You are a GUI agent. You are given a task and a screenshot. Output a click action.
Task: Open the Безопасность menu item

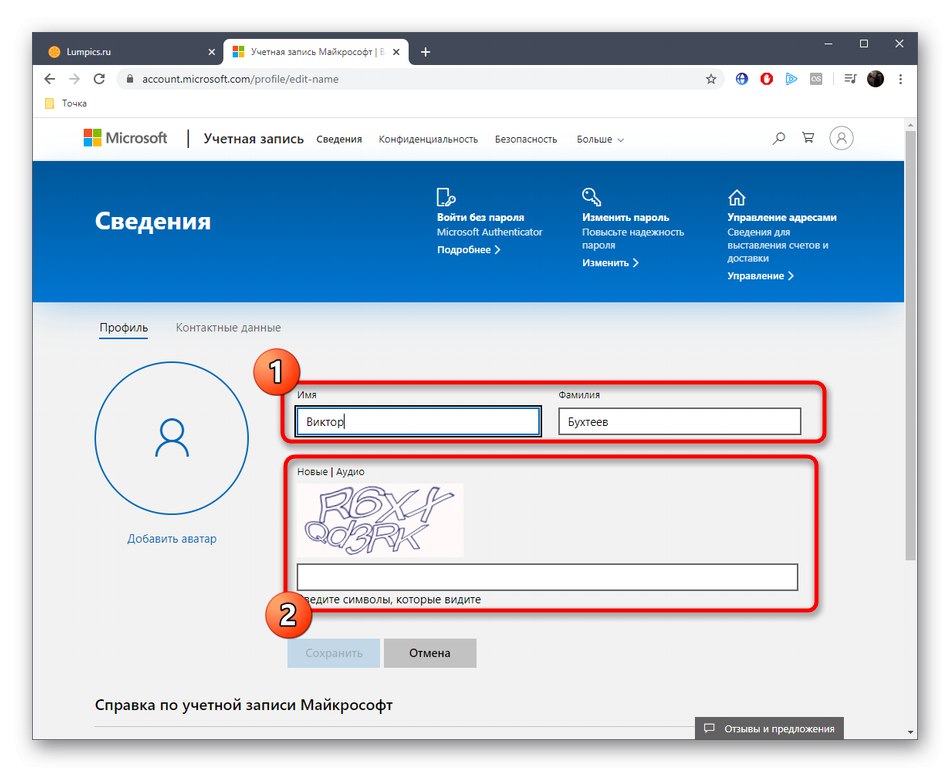pyautogui.click(x=526, y=139)
